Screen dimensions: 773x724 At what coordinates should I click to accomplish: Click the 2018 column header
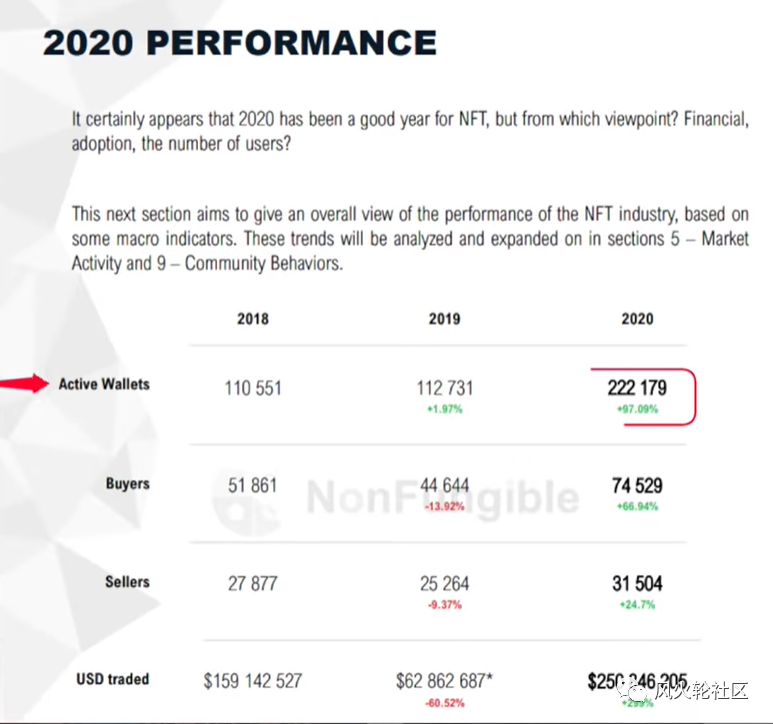pos(253,318)
